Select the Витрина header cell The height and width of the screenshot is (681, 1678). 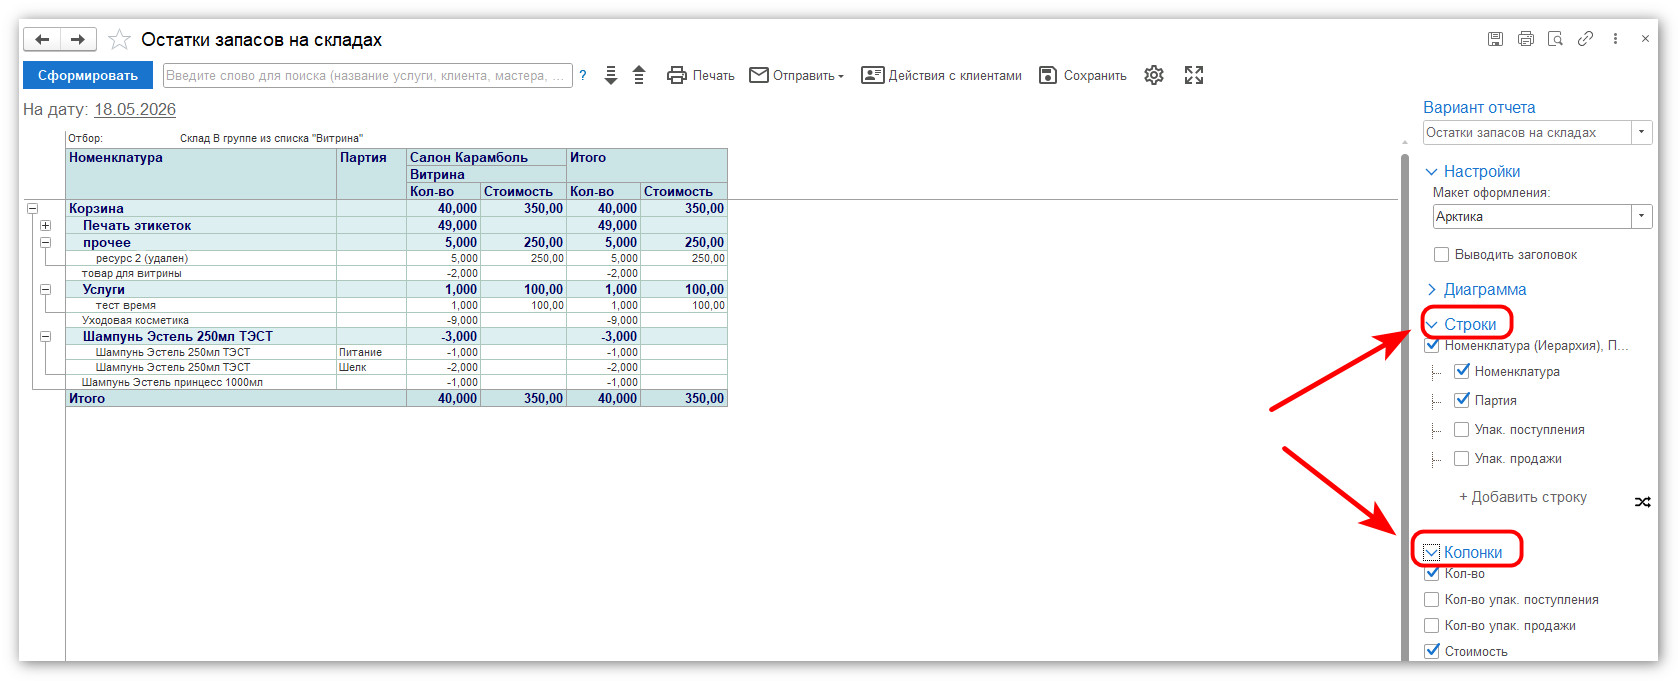pyautogui.click(x=487, y=174)
